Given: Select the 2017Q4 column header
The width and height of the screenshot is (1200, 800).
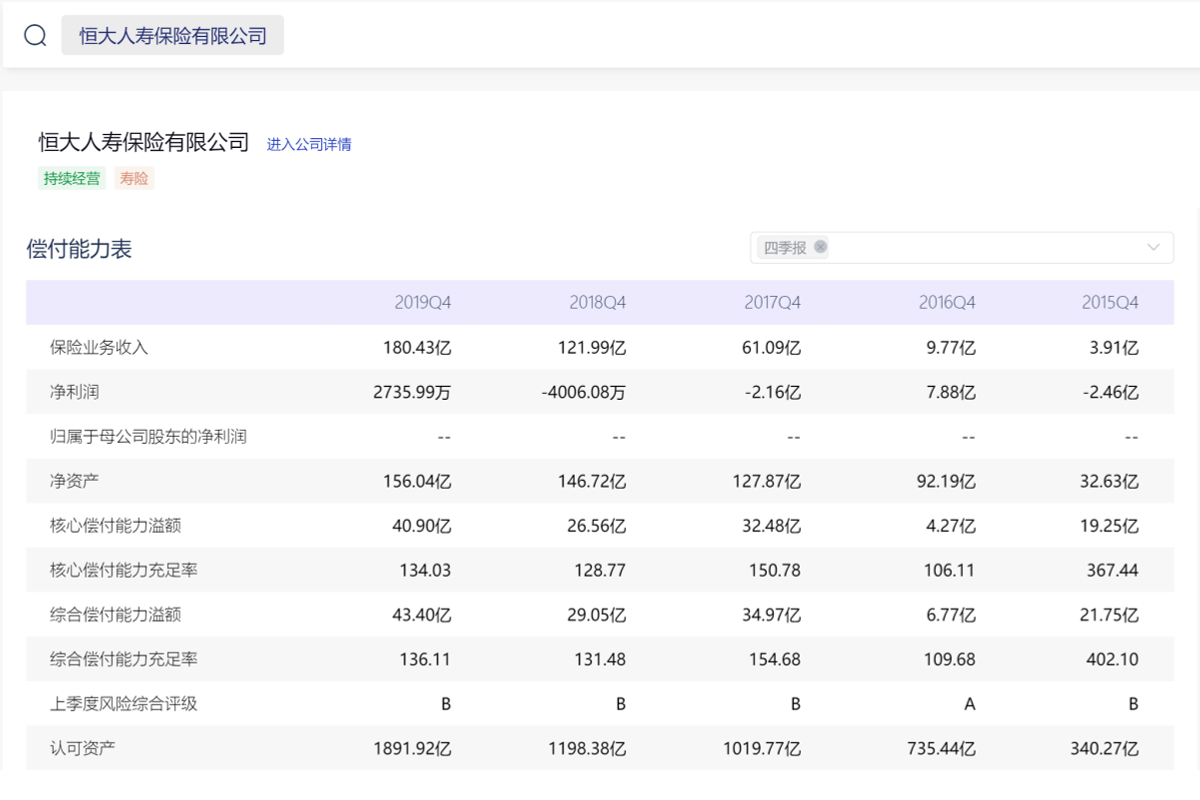Looking at the screenshot, I should pos(772,302).
